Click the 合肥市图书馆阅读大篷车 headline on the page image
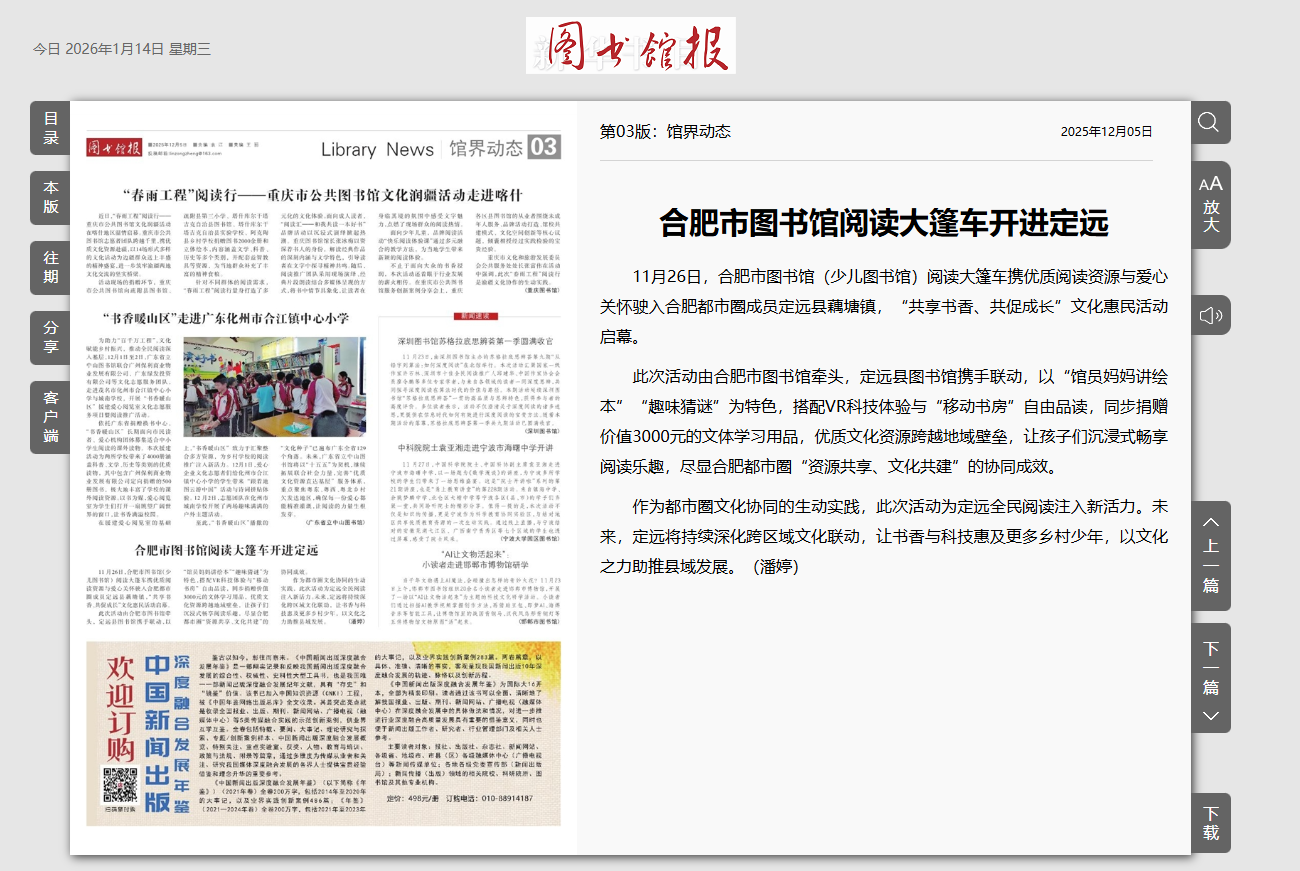This screenshot has width=1300, height=871. (226, 550)
